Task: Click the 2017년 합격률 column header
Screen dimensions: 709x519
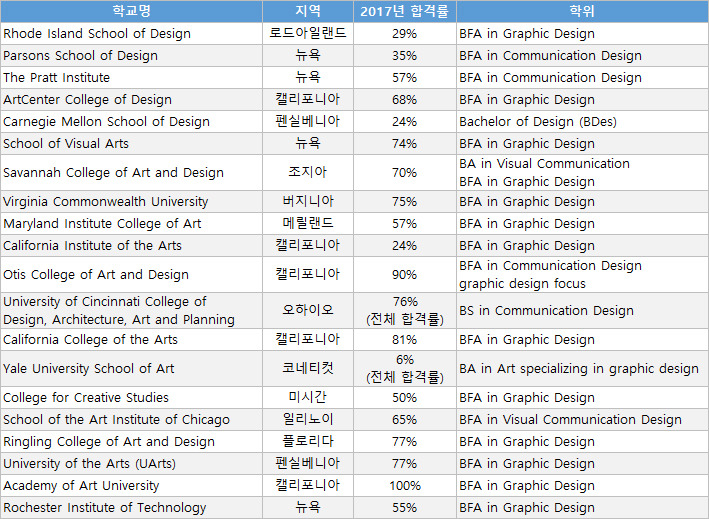Action: coord(405,11)
